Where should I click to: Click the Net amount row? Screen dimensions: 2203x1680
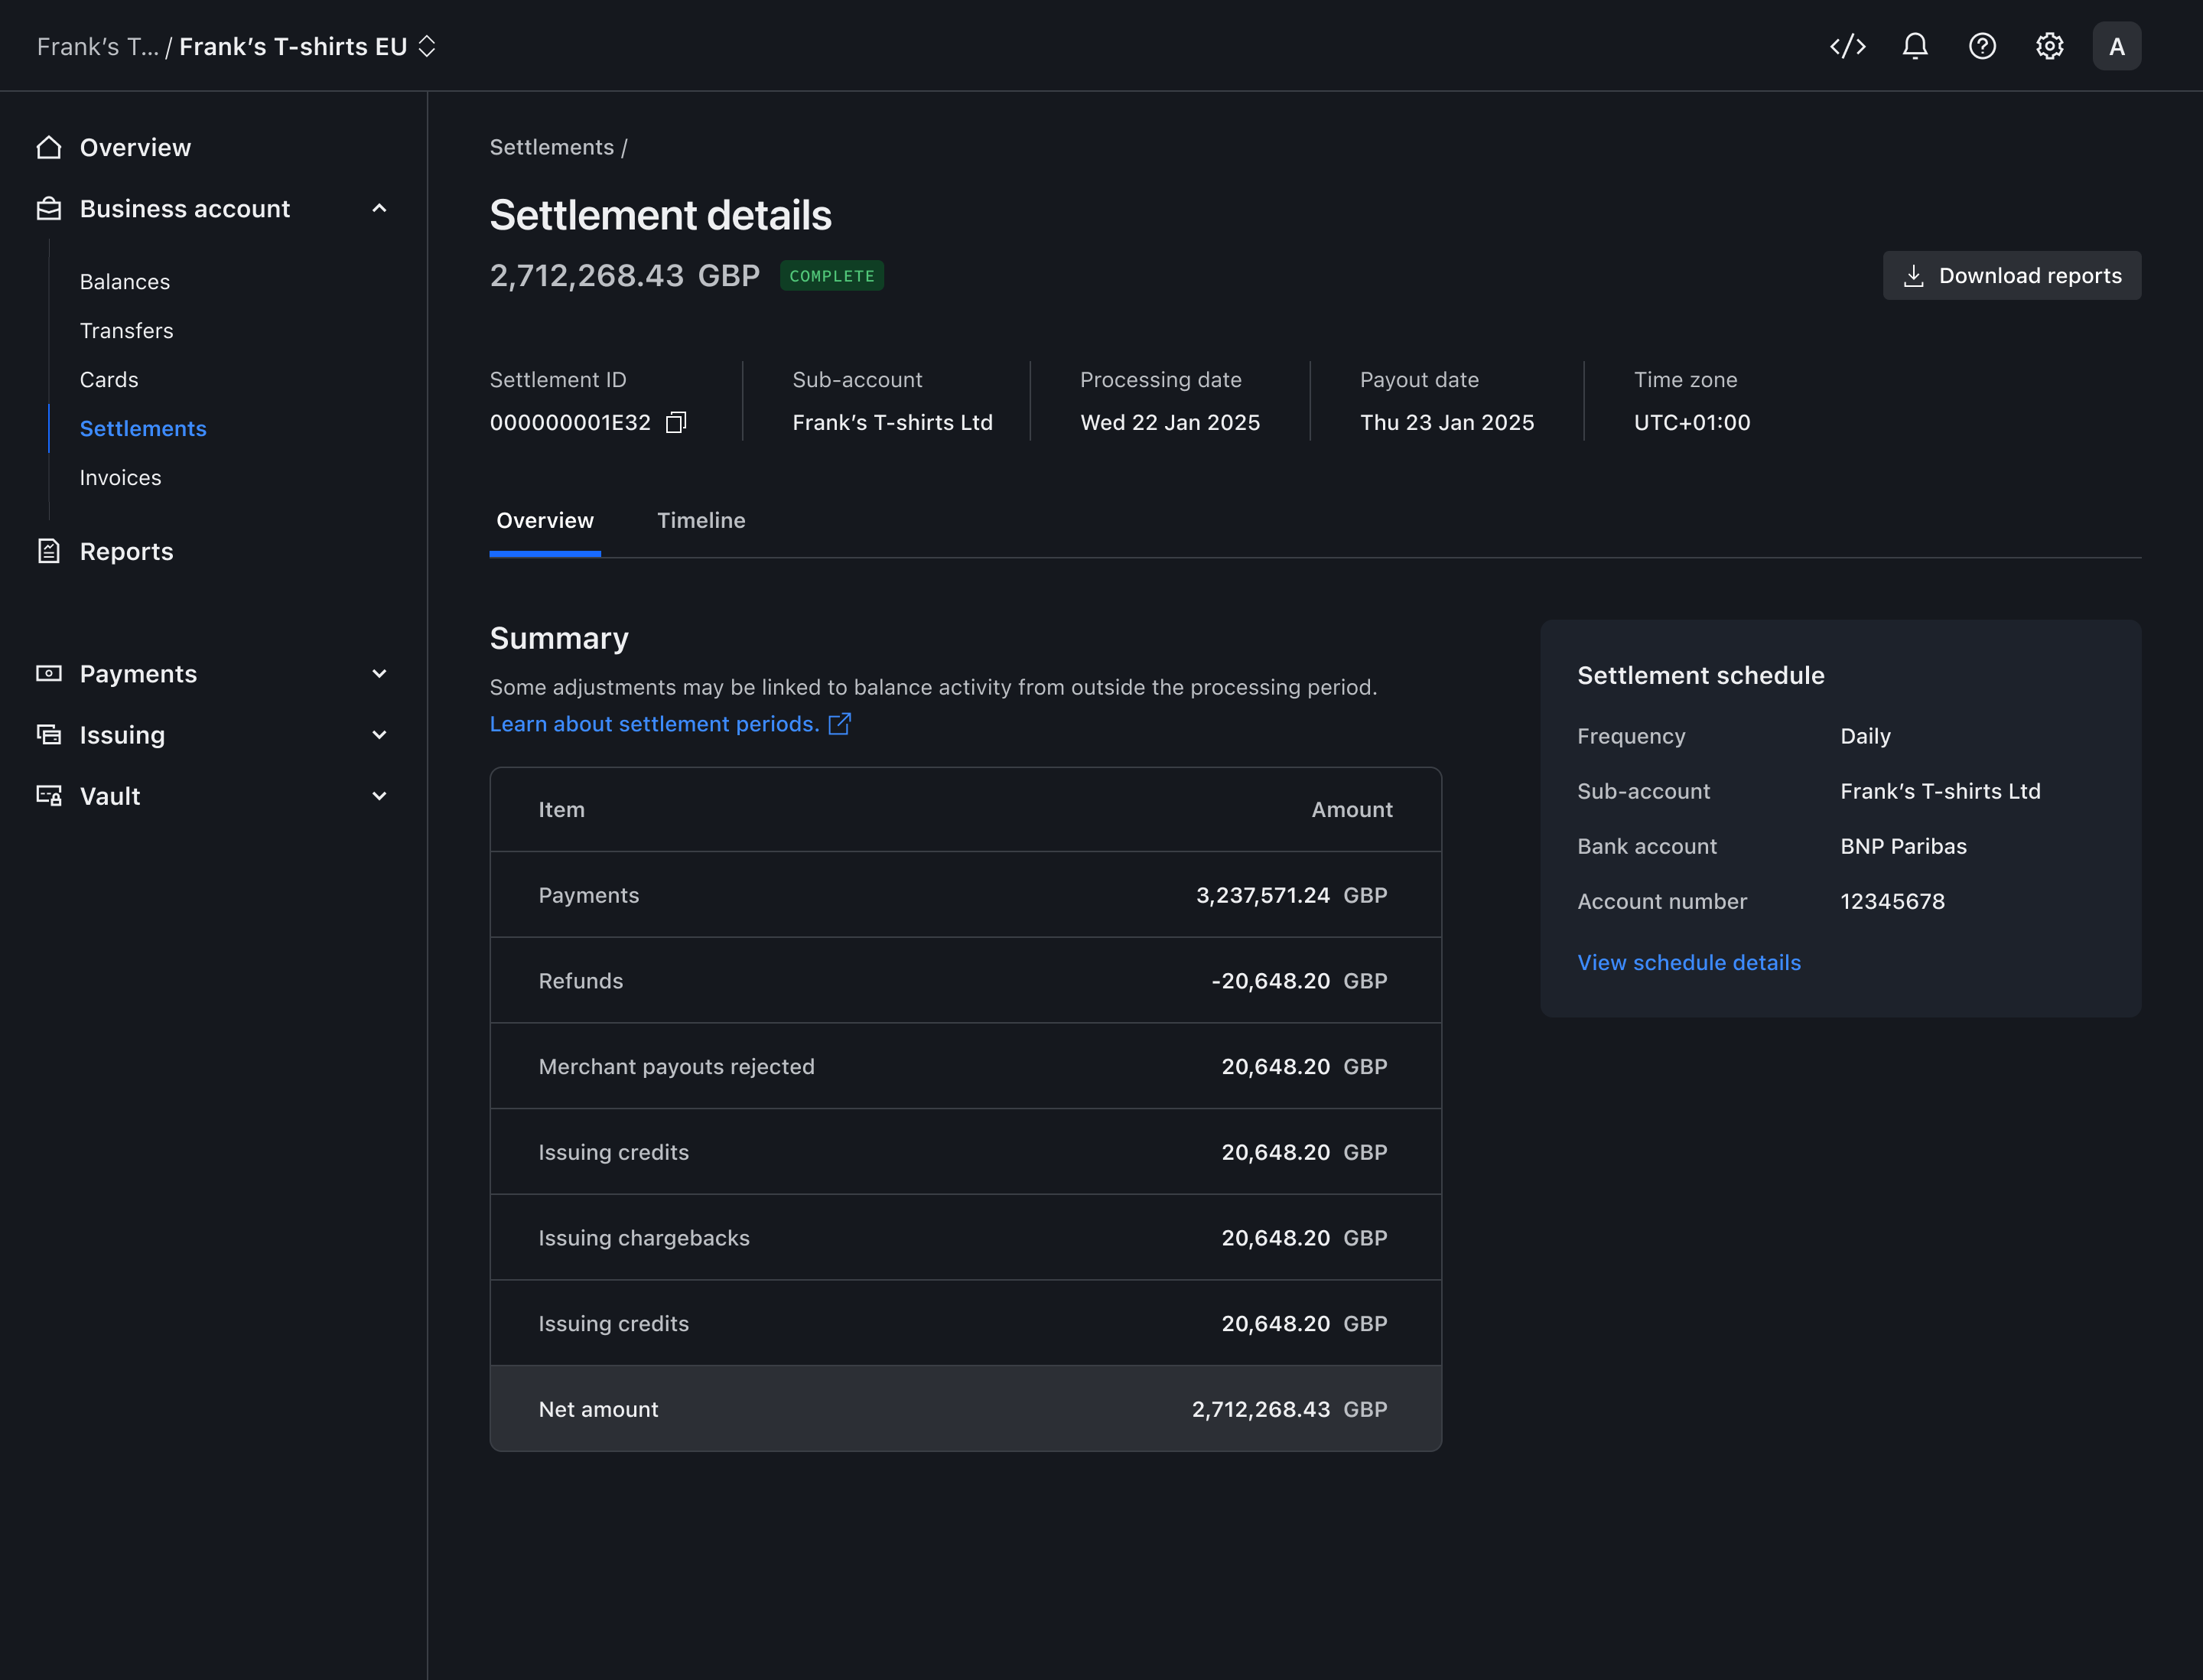click(965, 1408)
